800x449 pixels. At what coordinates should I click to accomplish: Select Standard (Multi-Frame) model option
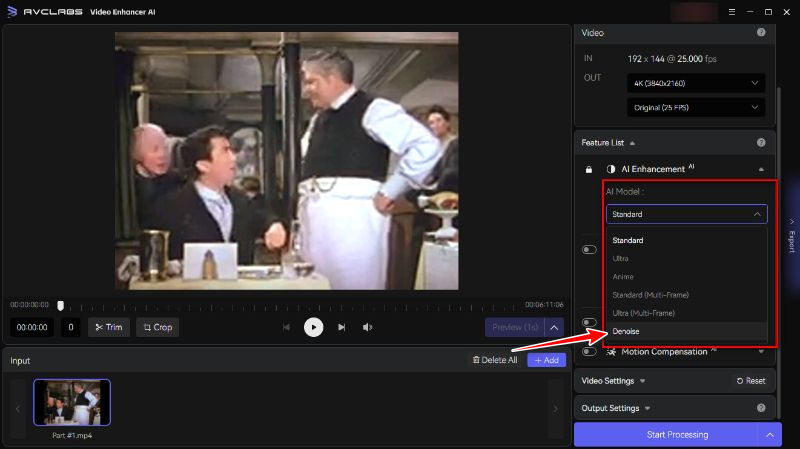point(686,295)
